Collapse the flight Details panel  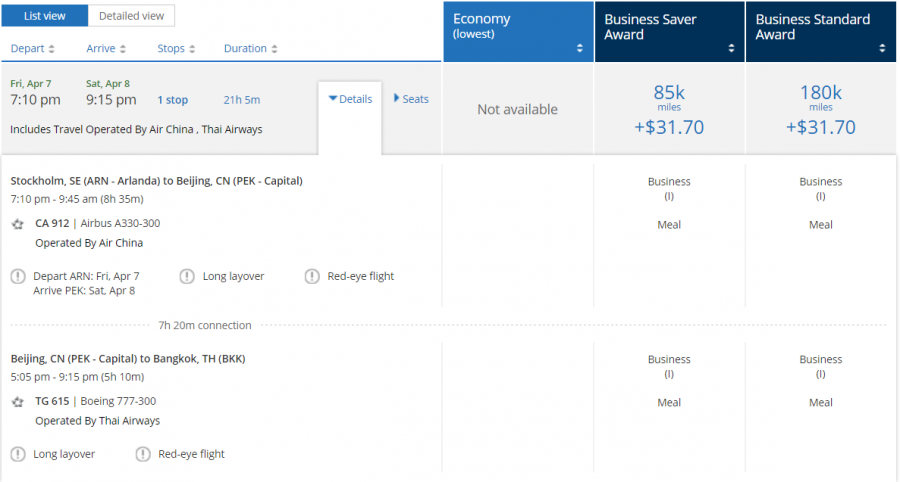pyautogui.click(x=350, y=99)
